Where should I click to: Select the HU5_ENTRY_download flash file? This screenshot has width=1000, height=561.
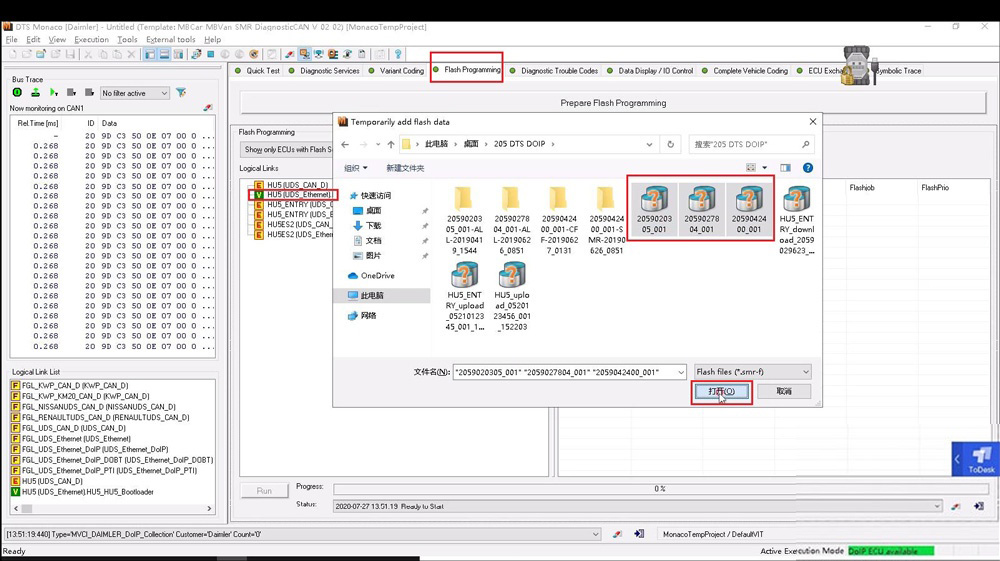[797, 220]
